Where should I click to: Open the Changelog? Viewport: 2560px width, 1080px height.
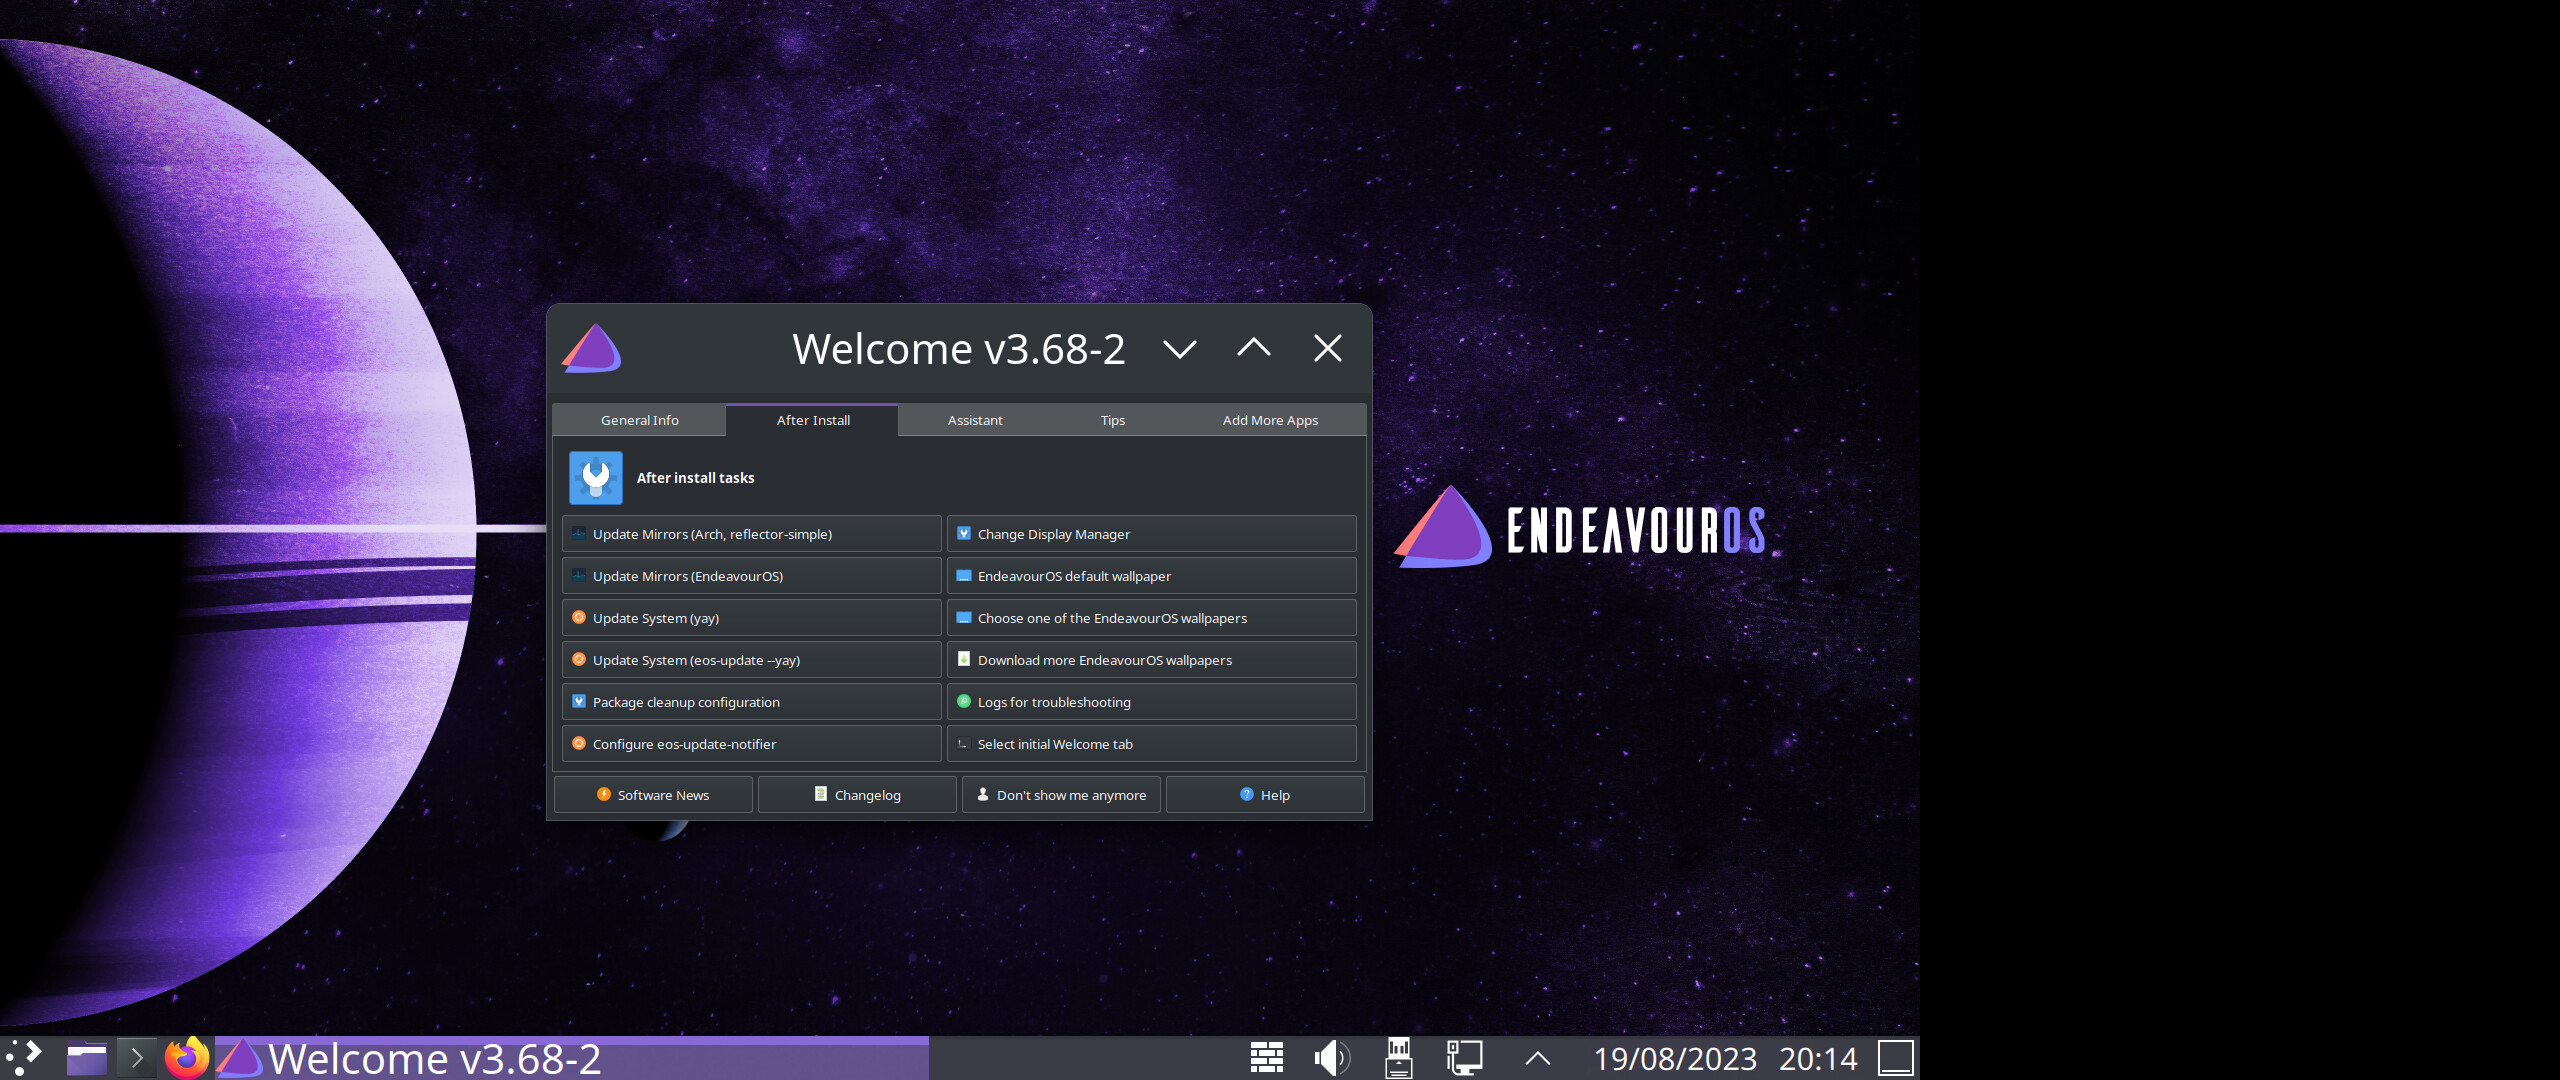pos(857,795)
